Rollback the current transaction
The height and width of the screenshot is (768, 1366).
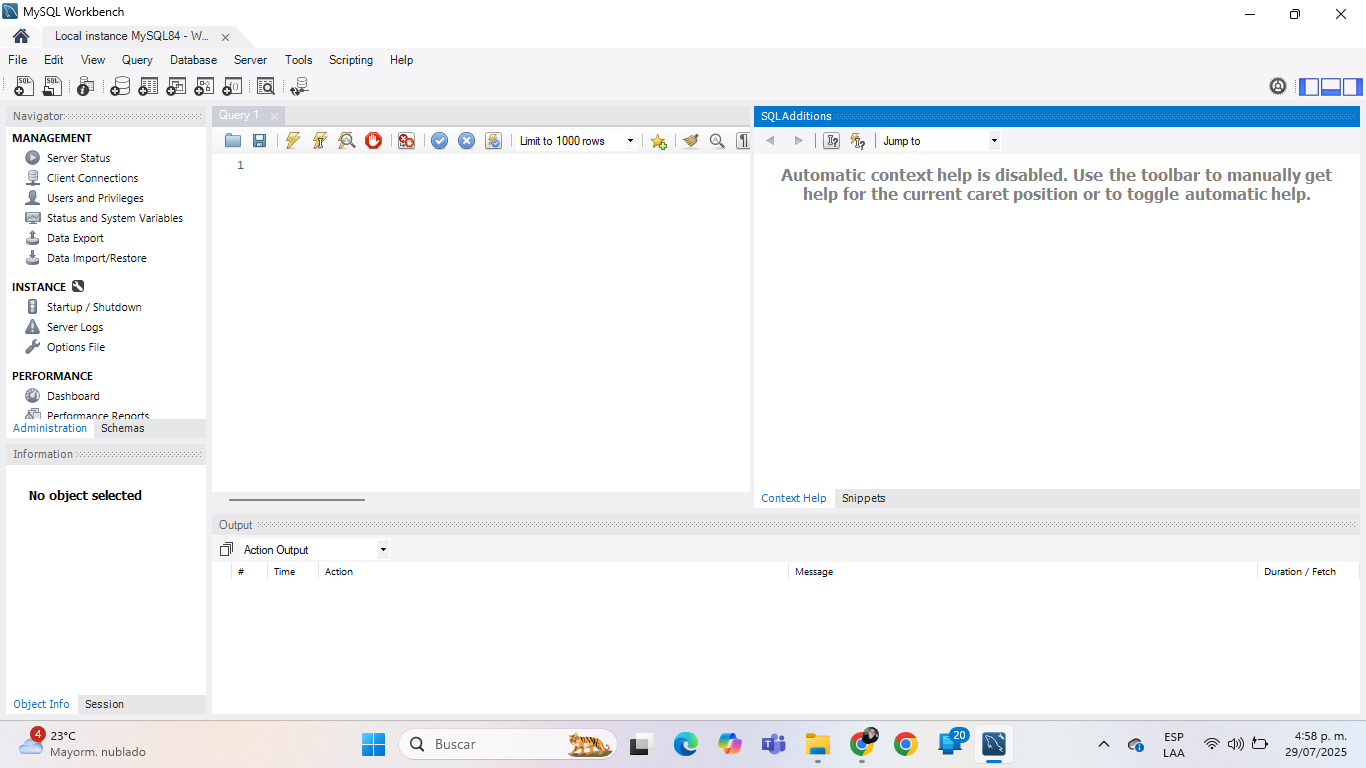pos(466,141)
